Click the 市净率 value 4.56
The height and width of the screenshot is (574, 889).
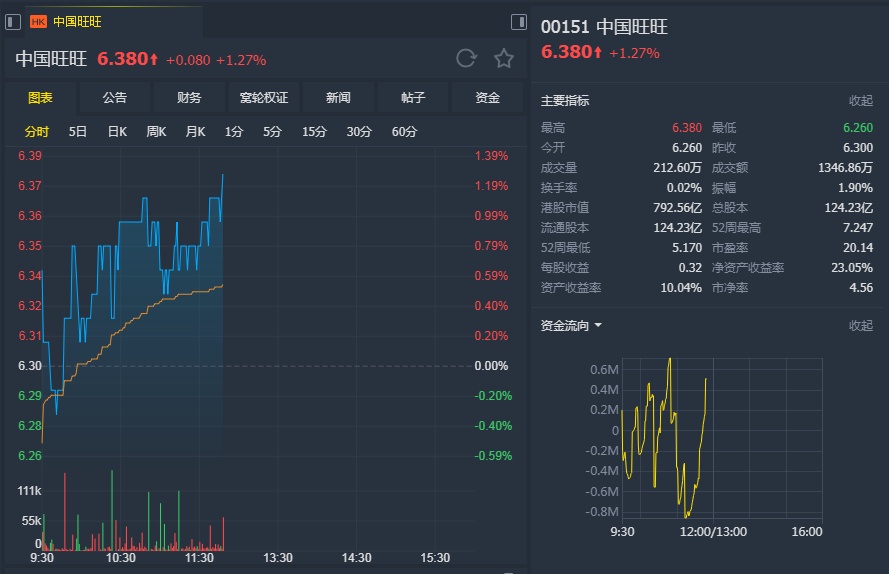pyautogui.click(x=861, y=288)
